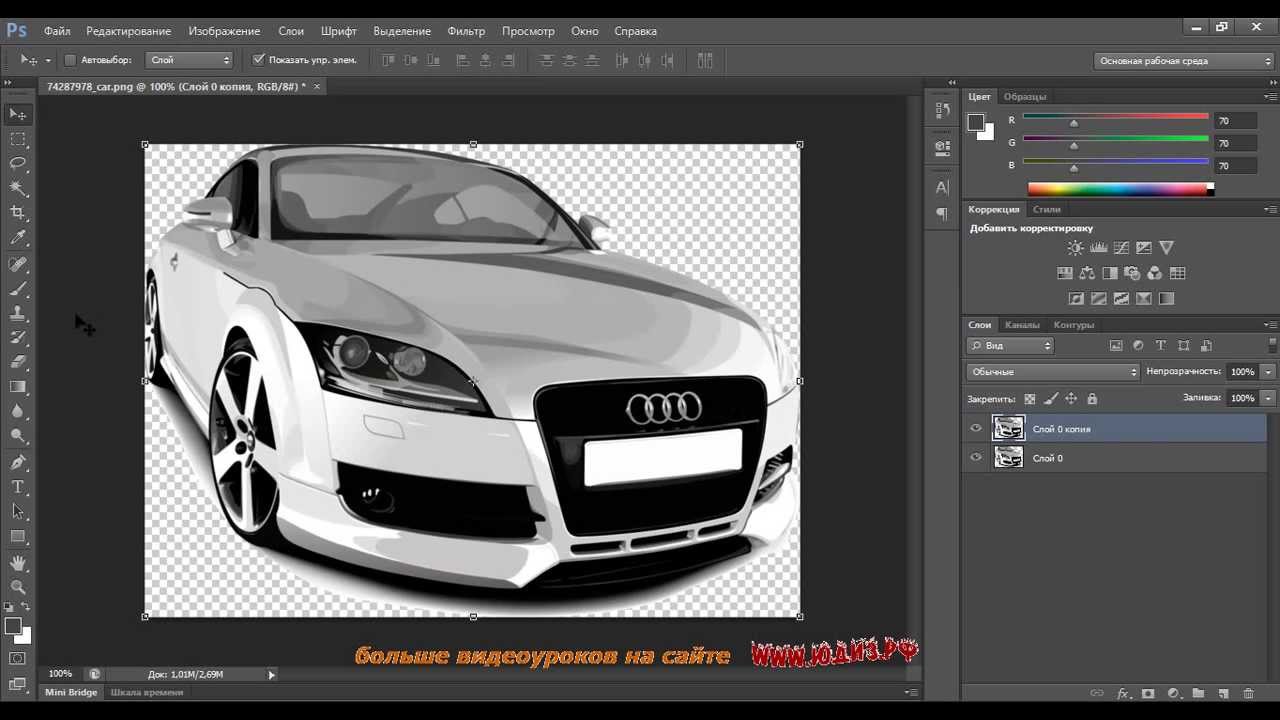
Task: Click the fx layer style icon
Action: click(x=1123, y=693)
